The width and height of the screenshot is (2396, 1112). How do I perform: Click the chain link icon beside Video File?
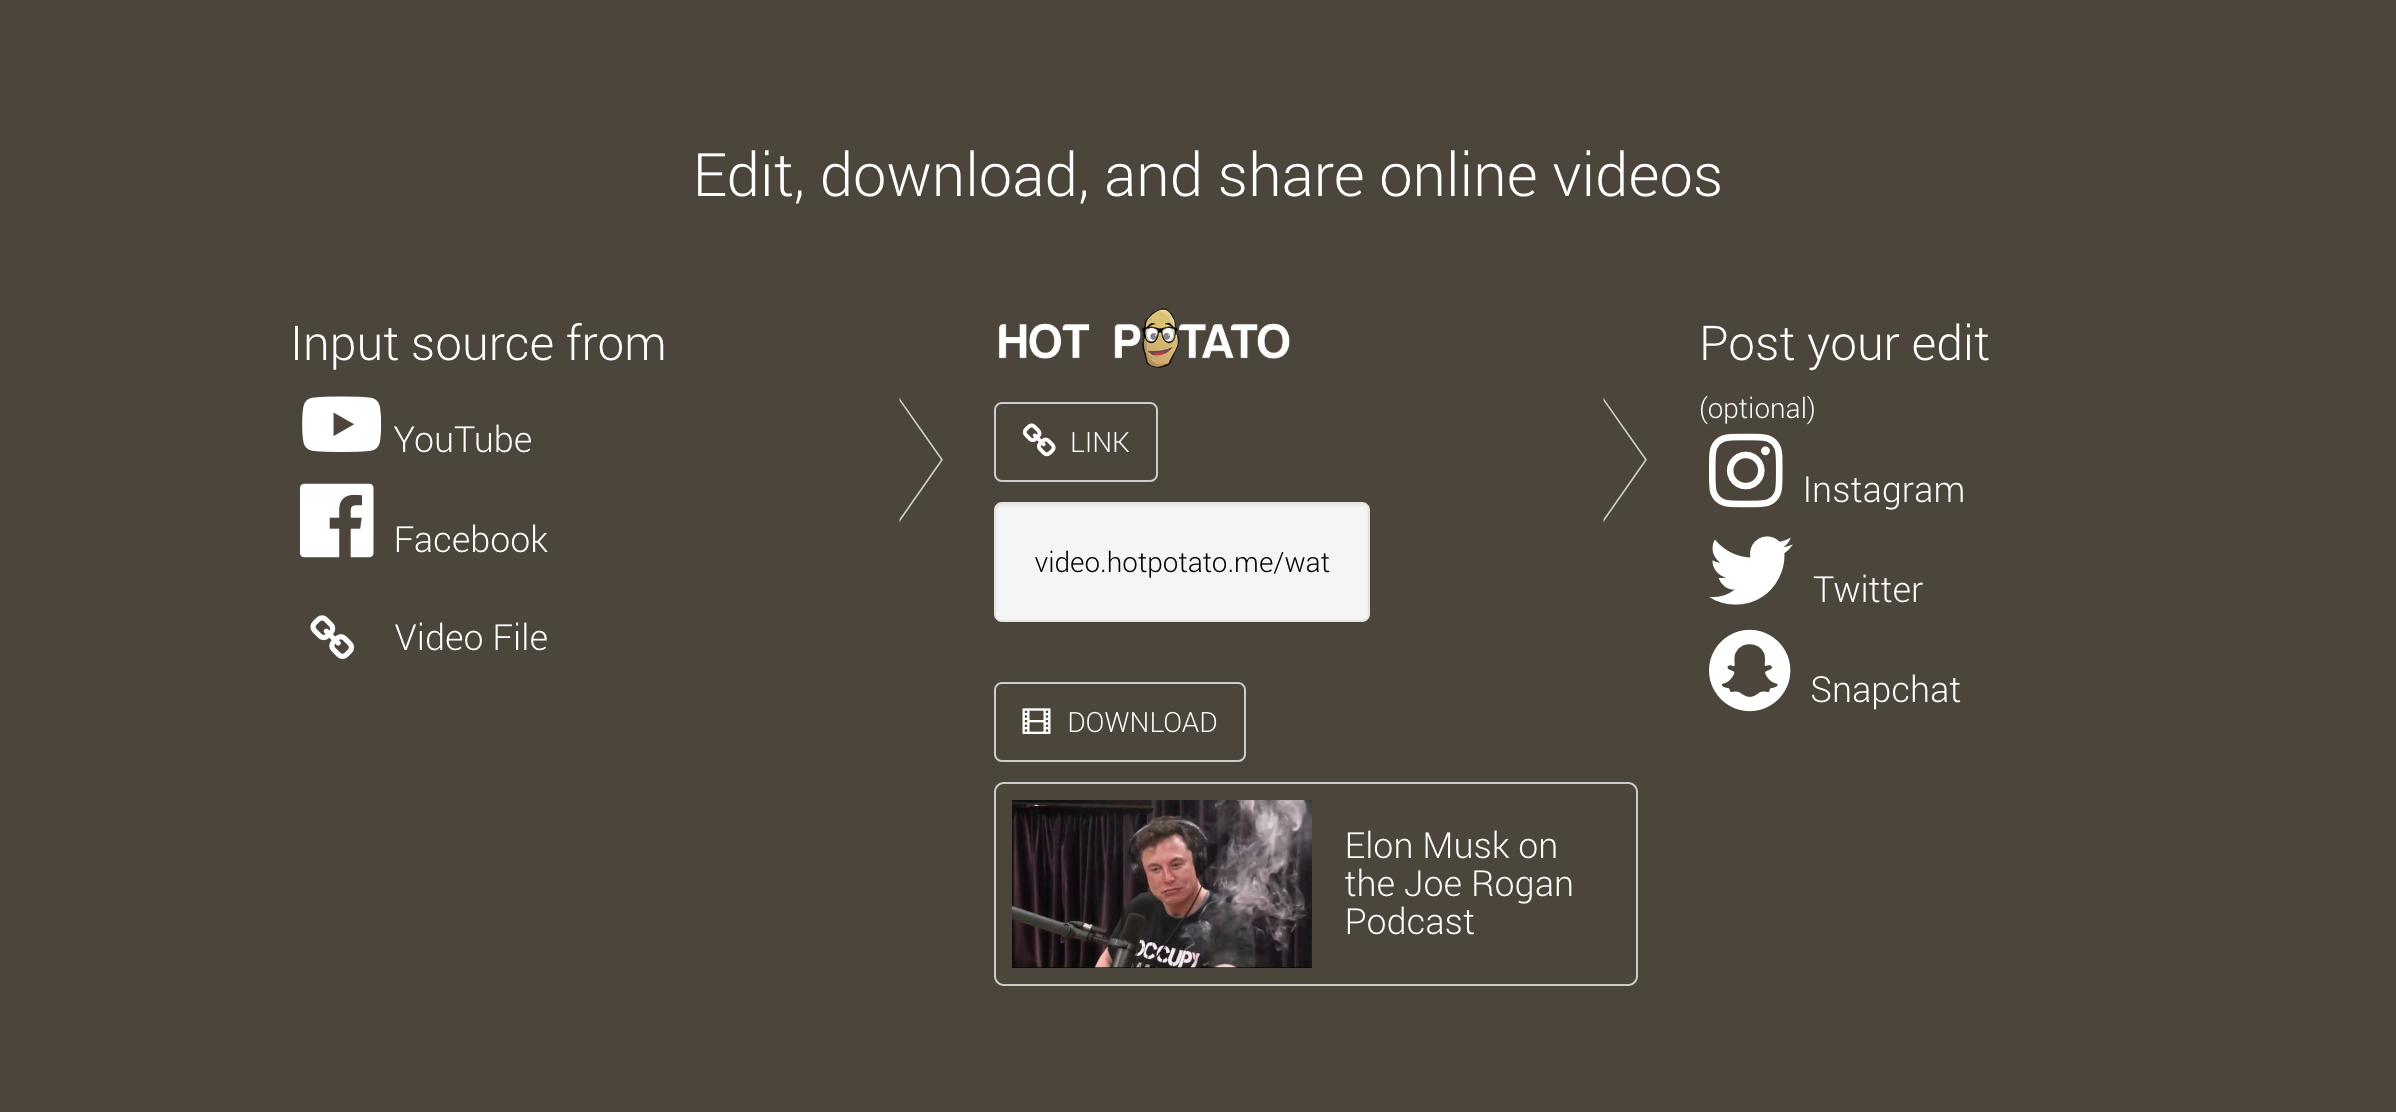coord(332,637)
